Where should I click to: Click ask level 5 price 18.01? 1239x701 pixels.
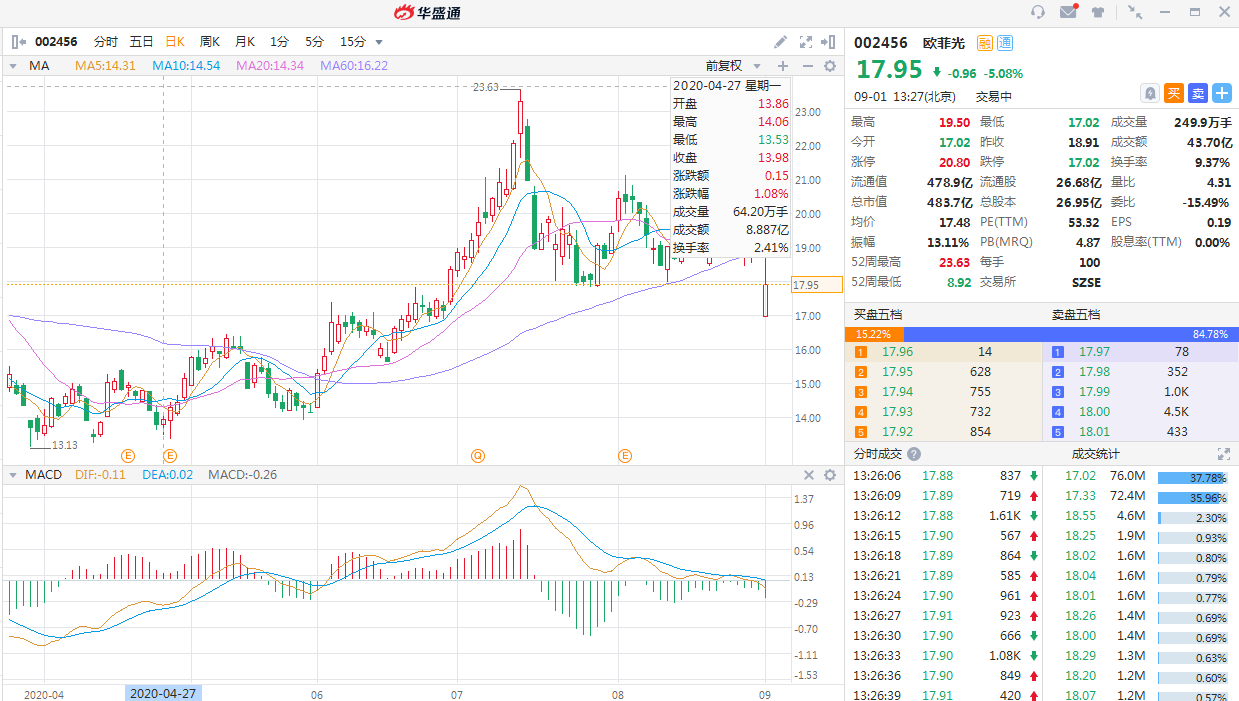(1095, 432)
